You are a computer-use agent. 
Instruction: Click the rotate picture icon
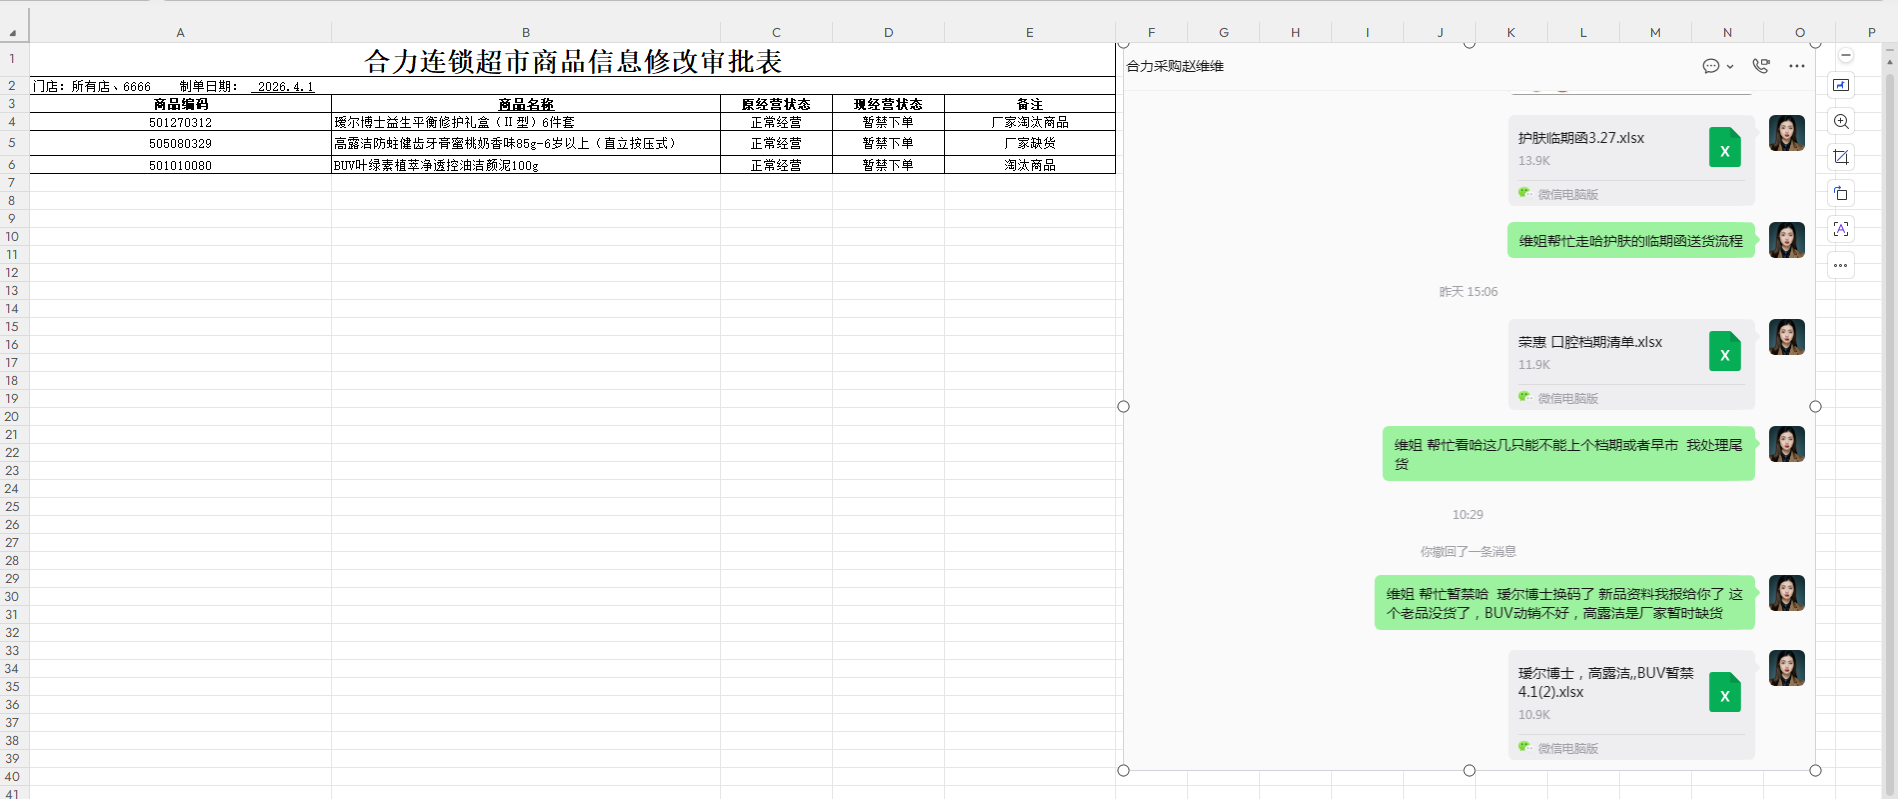1841,193
